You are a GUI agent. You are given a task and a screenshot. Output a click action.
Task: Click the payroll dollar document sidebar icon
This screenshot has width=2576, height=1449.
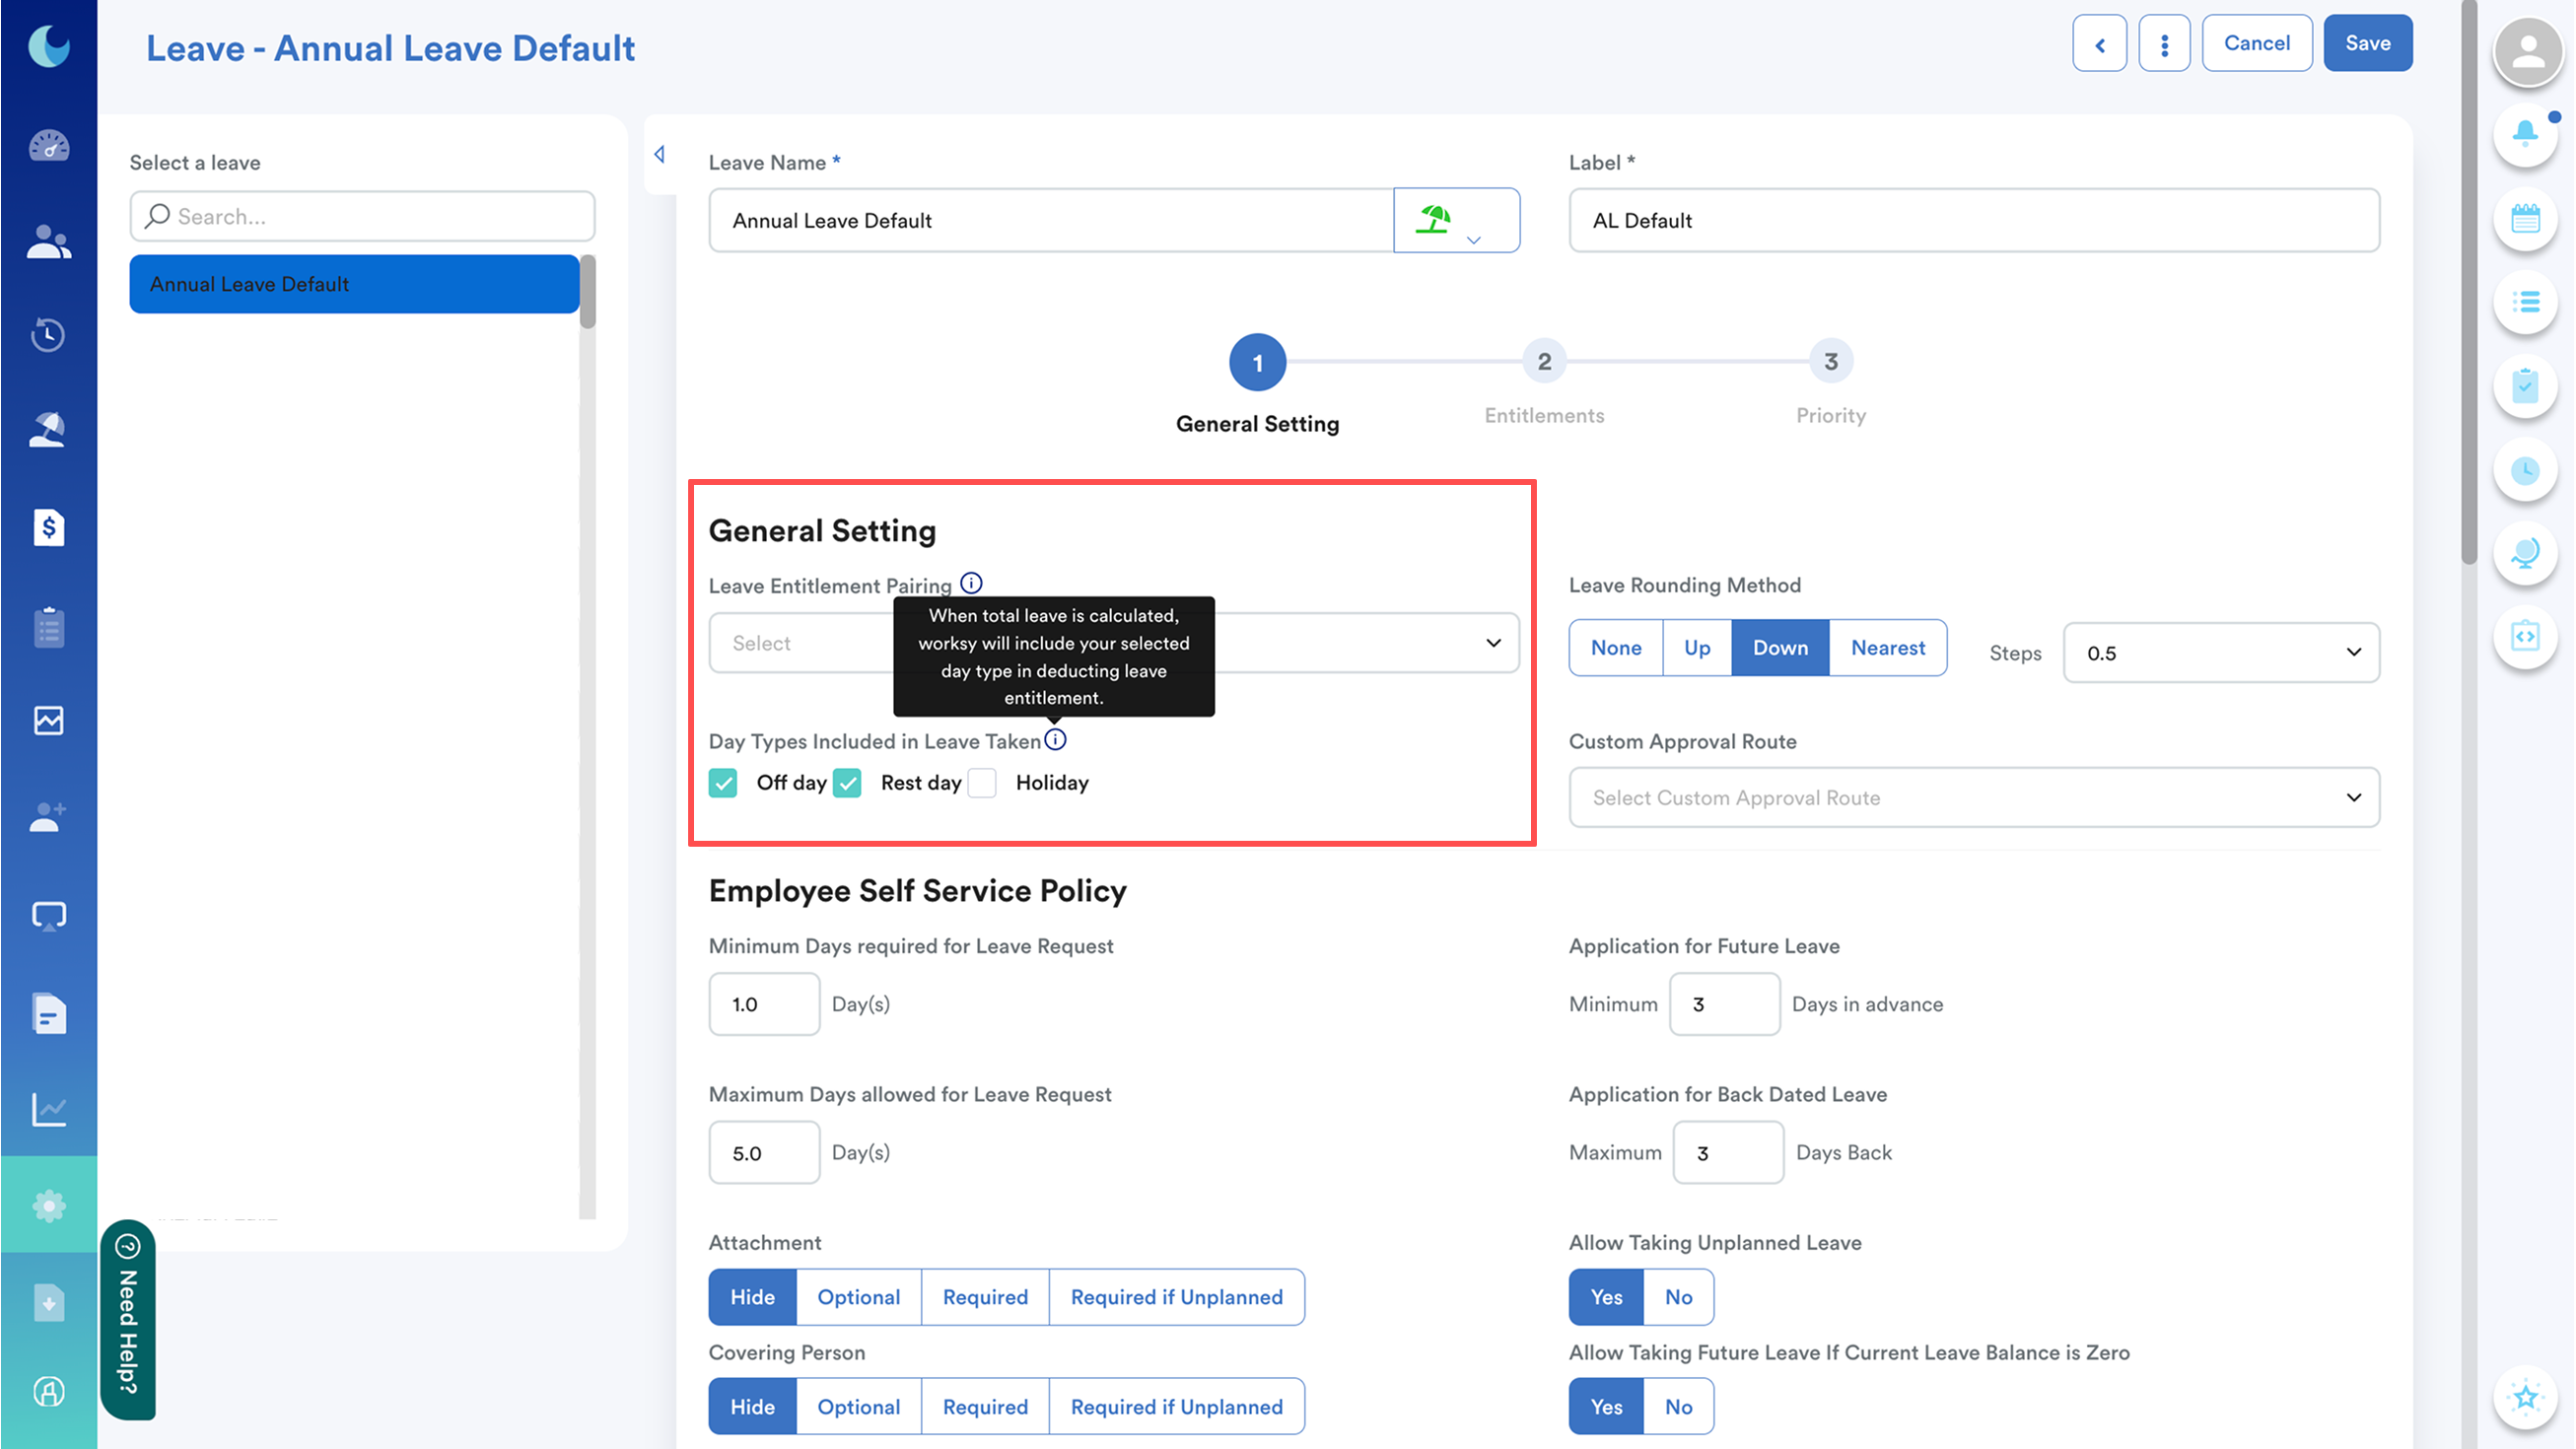click(x=48, y=527)
